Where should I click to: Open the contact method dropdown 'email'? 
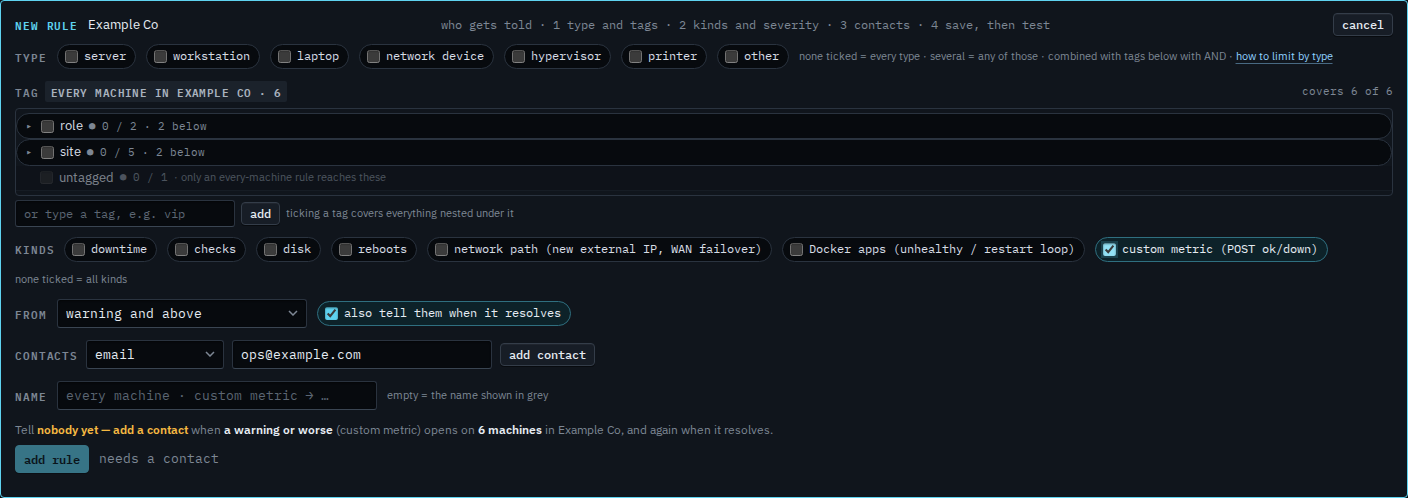tap(154, 355)
